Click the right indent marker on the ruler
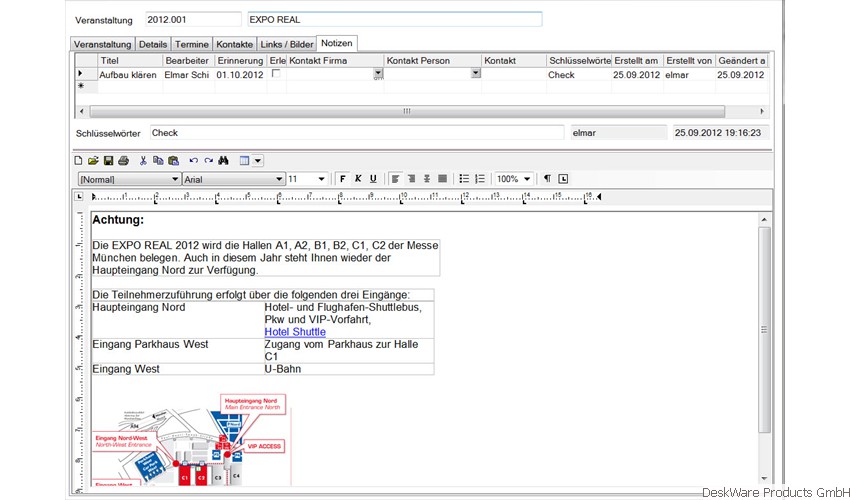The image size is (850, 500). (599, 197)
